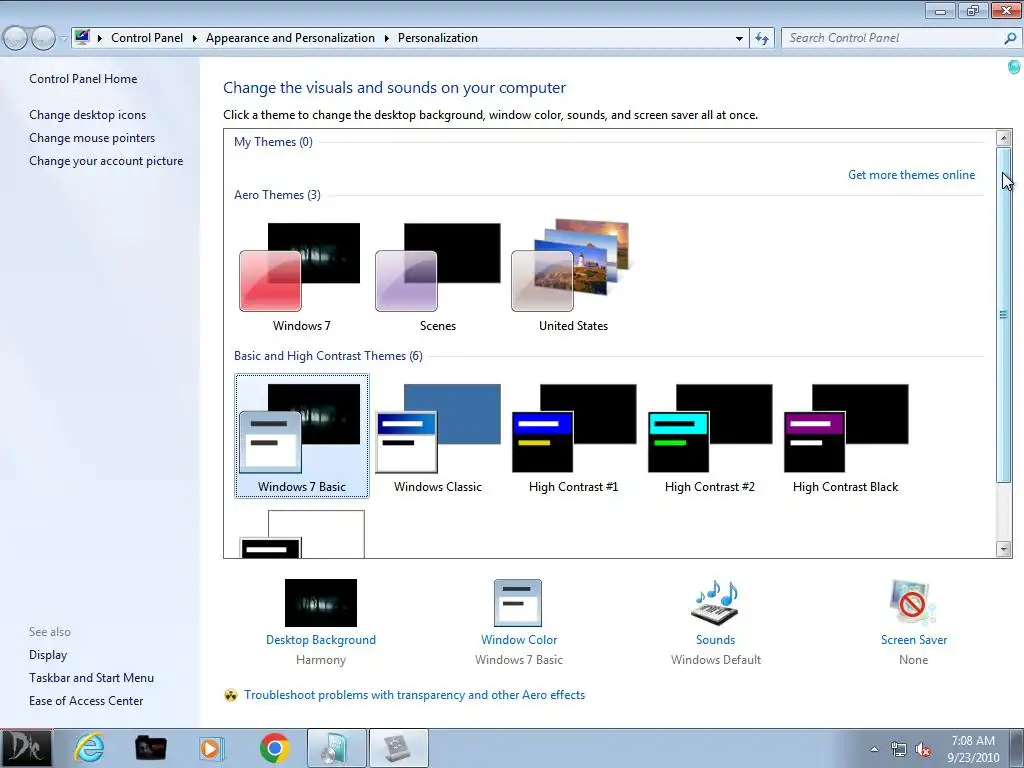Click the Control Panel breadcrumb
The height and width of the screenshot is (768, 1024).
147,38
